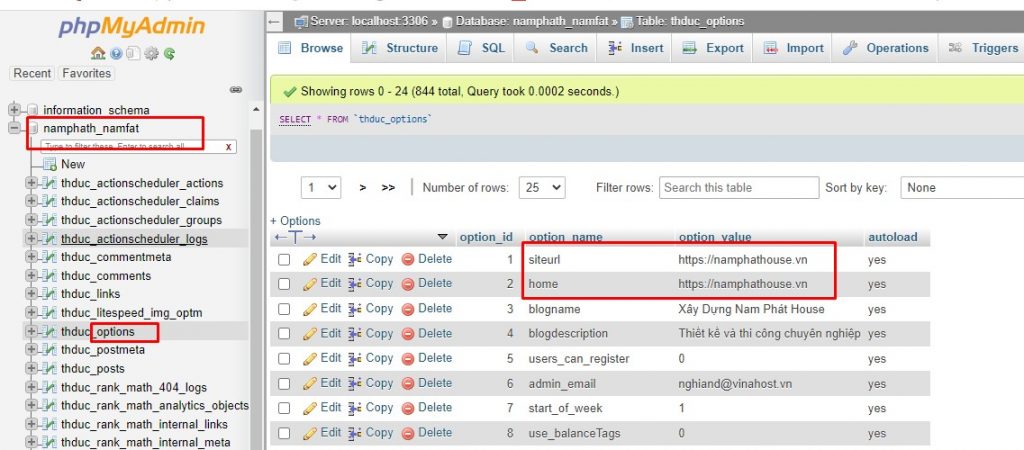Screen dimensions: 1024x450
Task: Expand the + Options link
Action: (295, 221)
